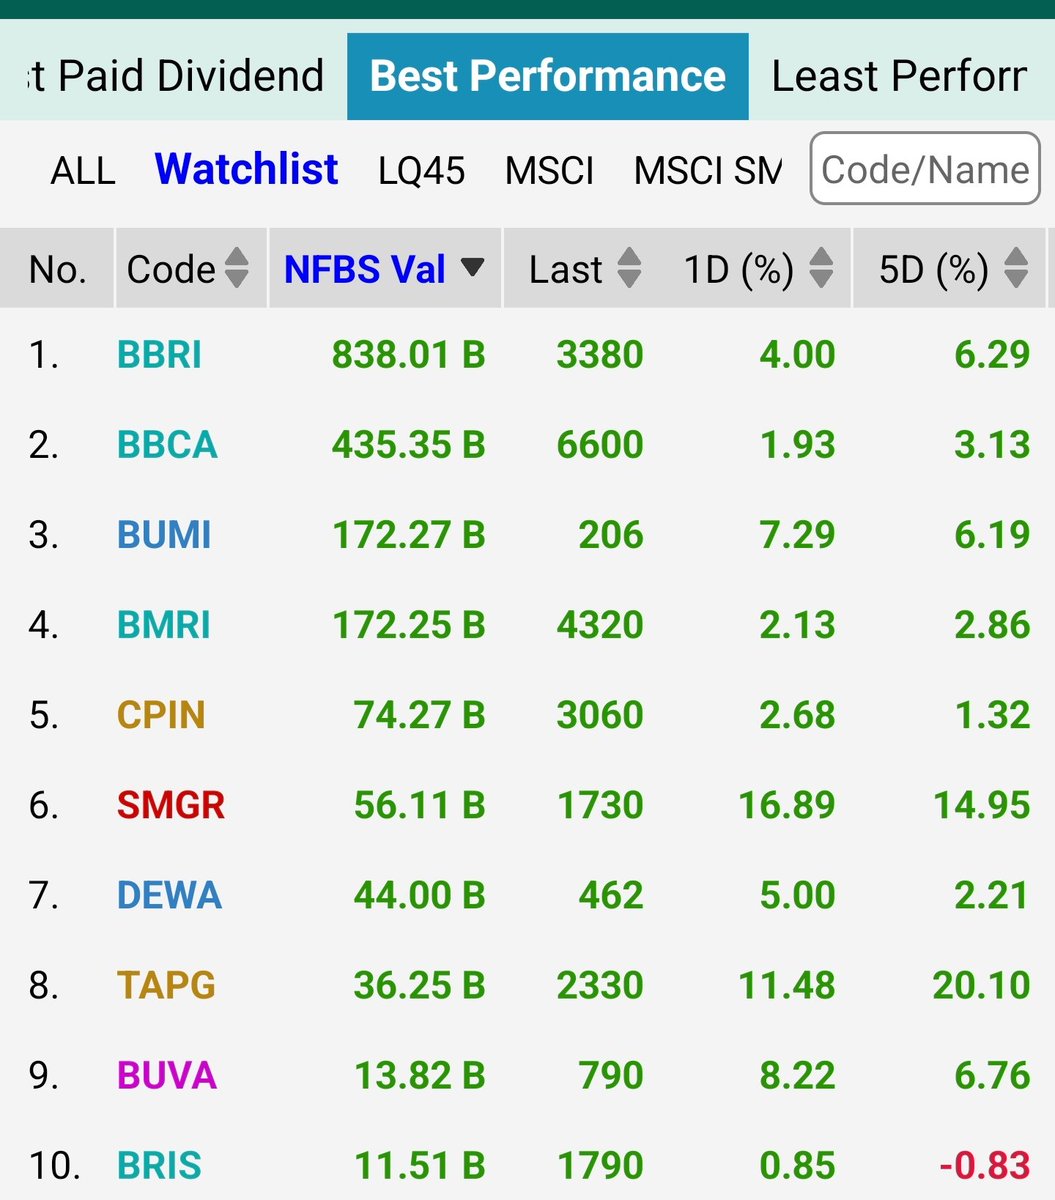Click BRIS value 11.51 B
The width and height of the screenshot is (1055, 1200).
tap(420, 1165)
